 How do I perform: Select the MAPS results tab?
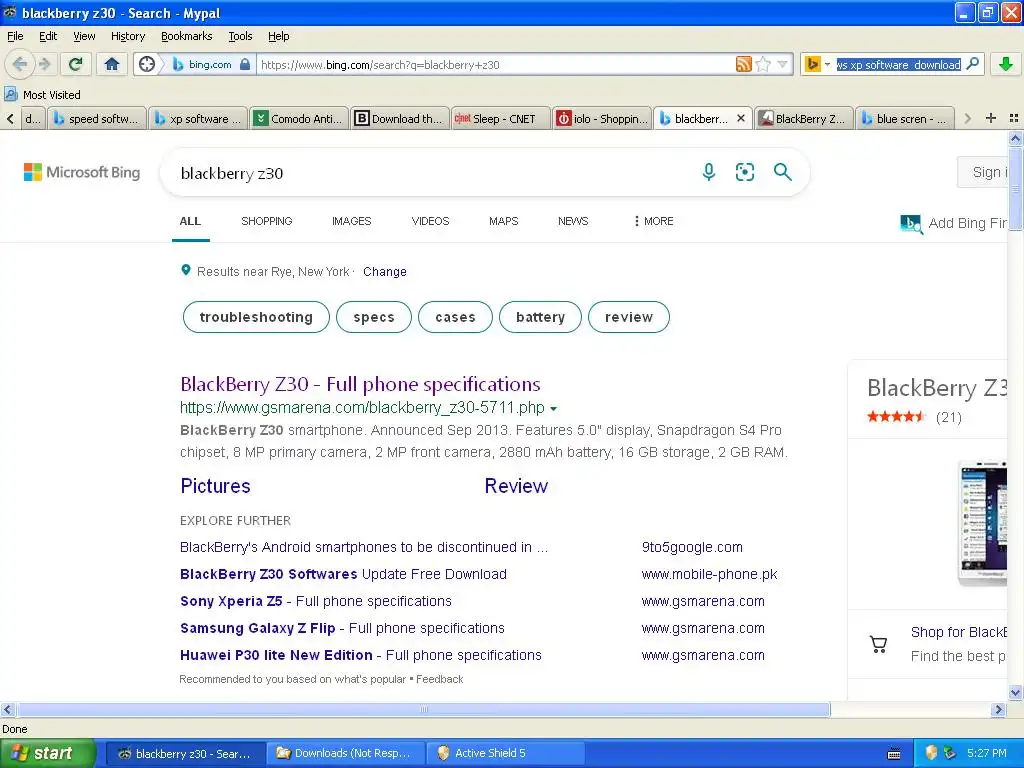point(504,221)
